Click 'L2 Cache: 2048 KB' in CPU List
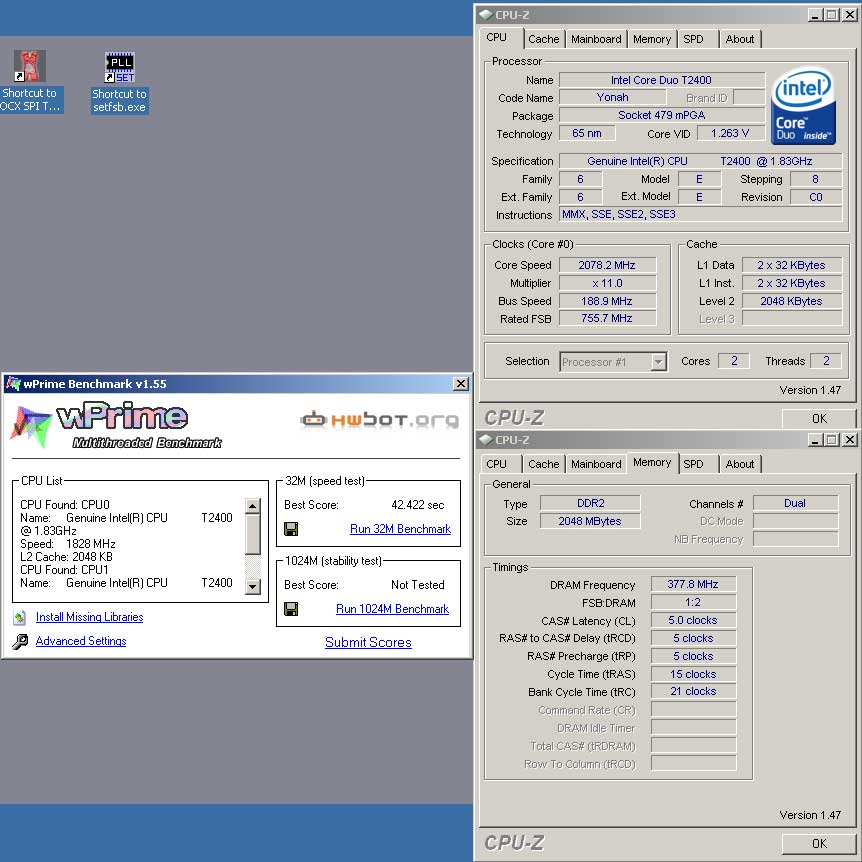 click(67, 557)
